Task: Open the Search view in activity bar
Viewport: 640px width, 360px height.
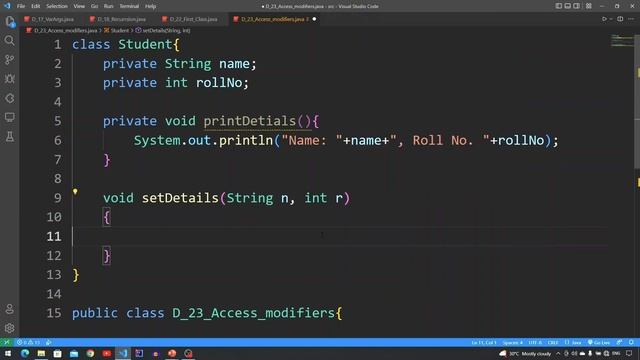Action: (9, 40)
